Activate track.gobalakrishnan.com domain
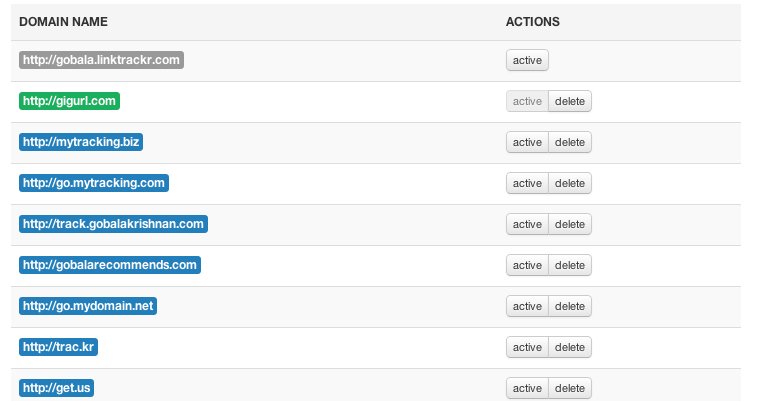Screen dimensions: 760x401 click(527, 224)
